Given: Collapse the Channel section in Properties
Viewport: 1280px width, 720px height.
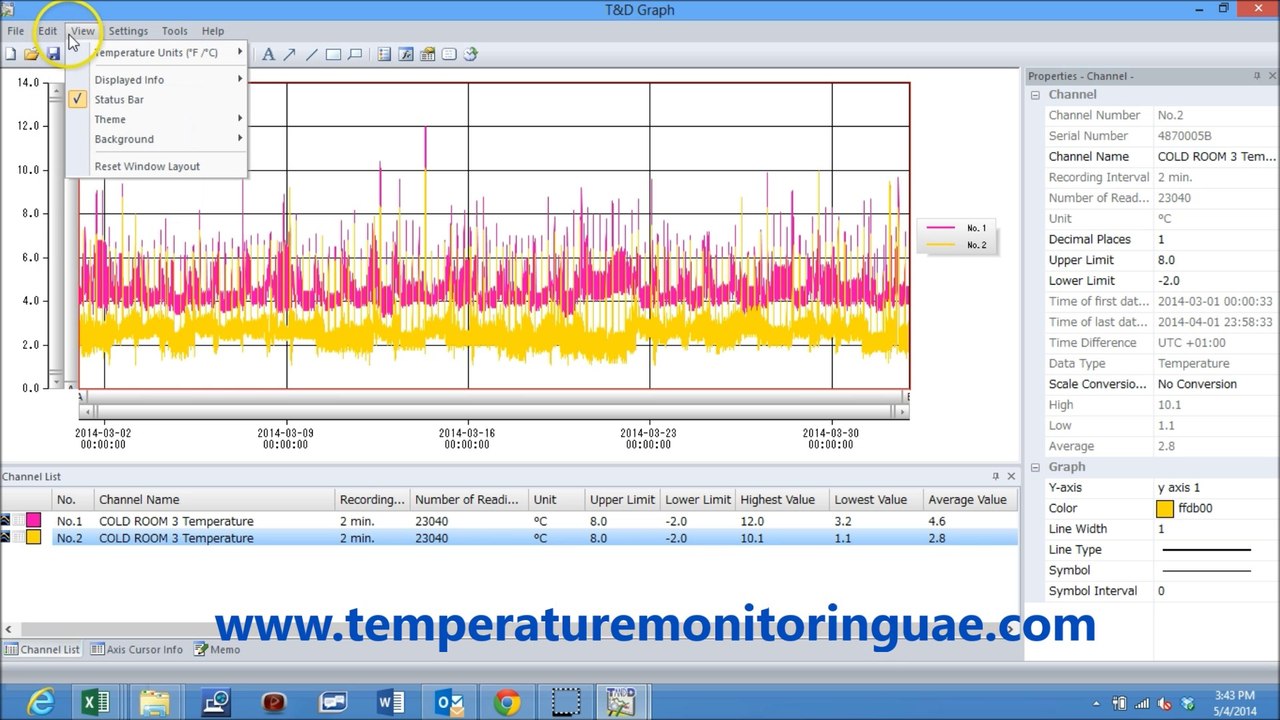Looking at the screenshot, I should [1035, 95].
